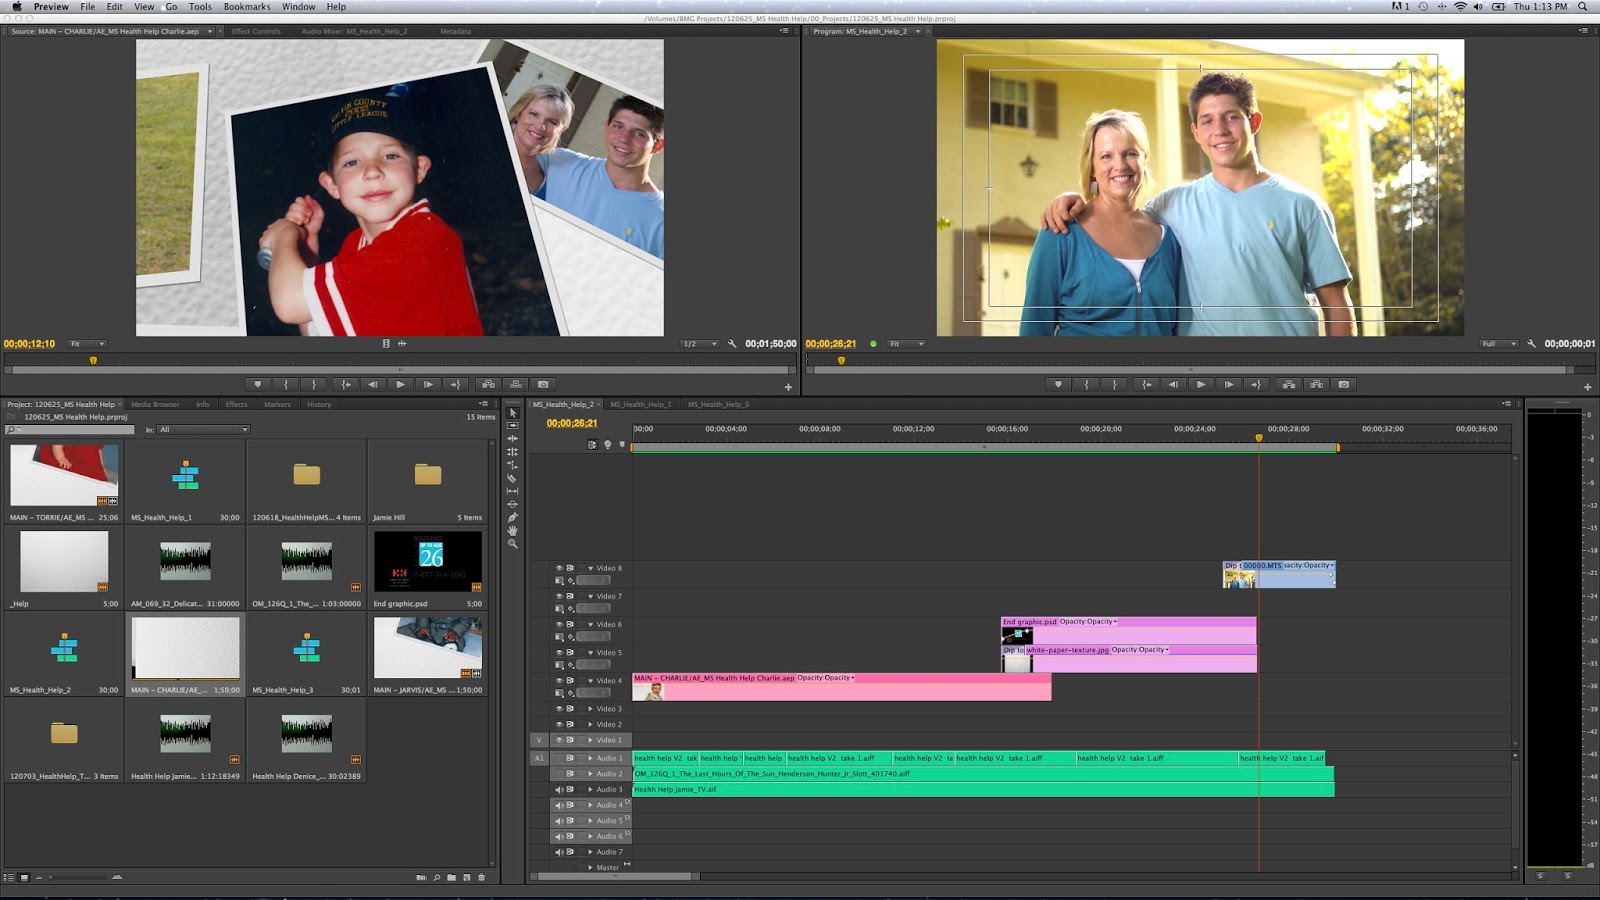Select the Selection tool in the Tools panel
The image size is (1600, 900).
pyautogui.click(x=513, y=413)
